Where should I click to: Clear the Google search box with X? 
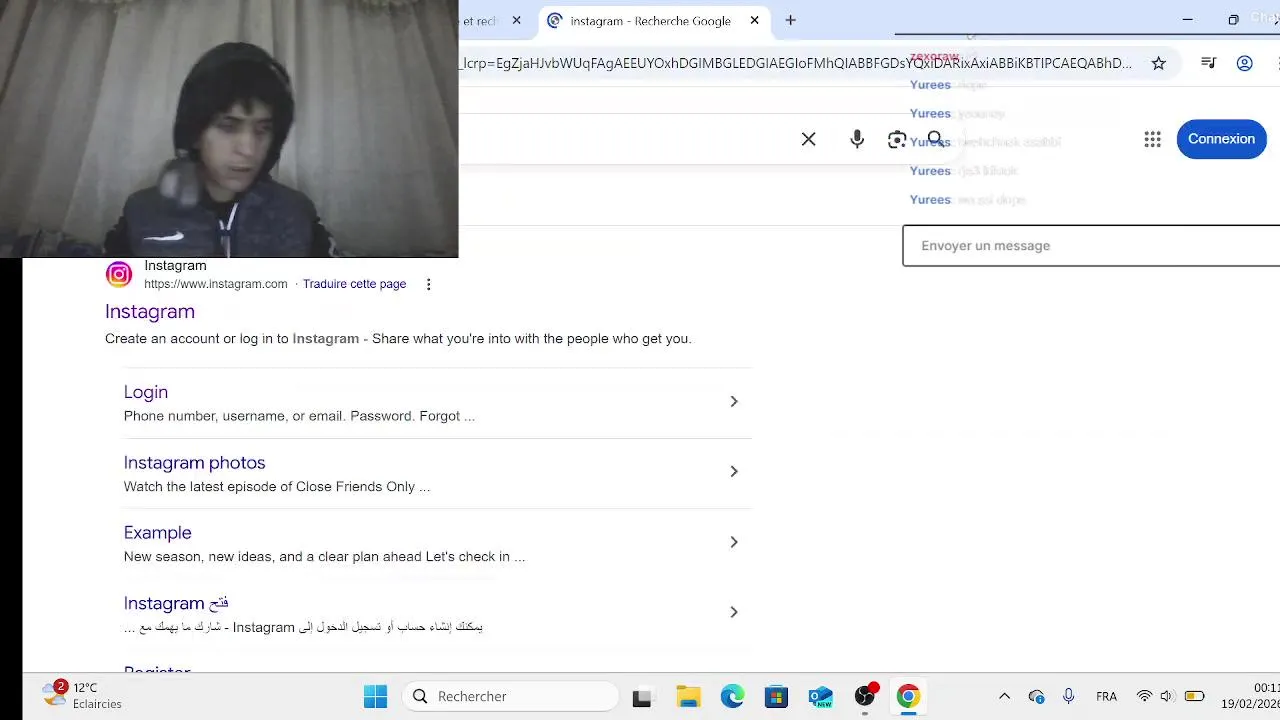click(x=808, y=139)
